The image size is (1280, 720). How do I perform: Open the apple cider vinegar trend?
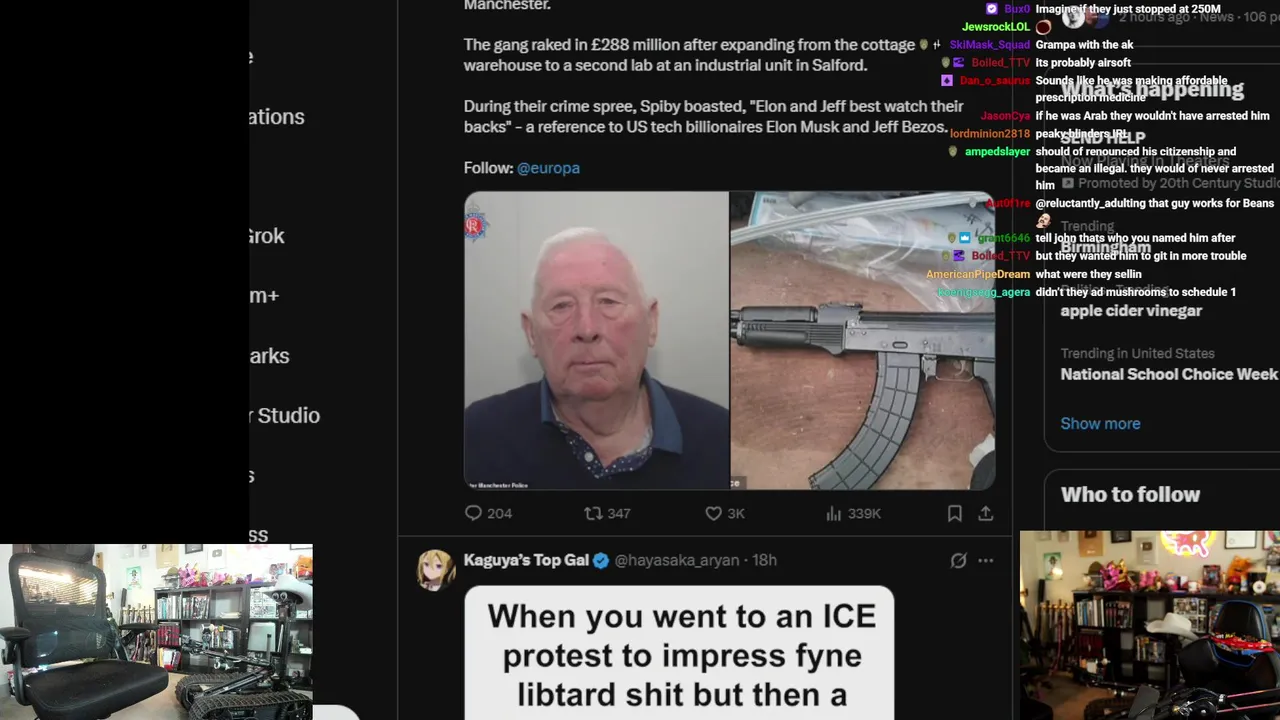click(x=1131, y=311)
